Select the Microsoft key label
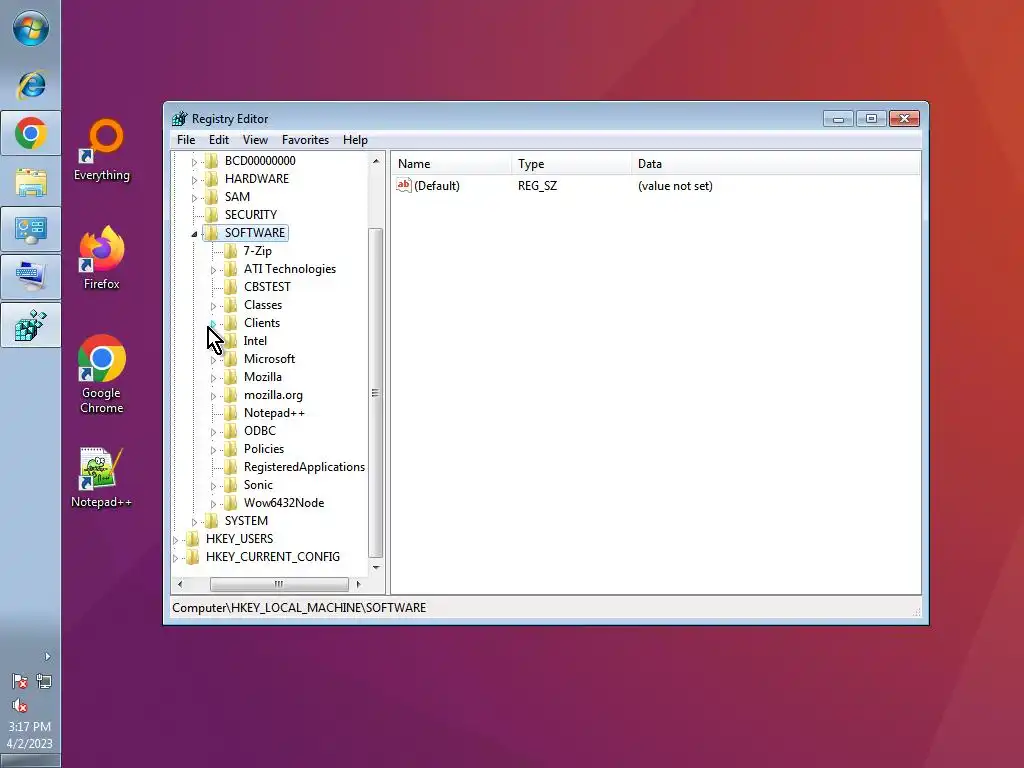This screenshot has height=768, width=1024. click(x=269, y=359)
